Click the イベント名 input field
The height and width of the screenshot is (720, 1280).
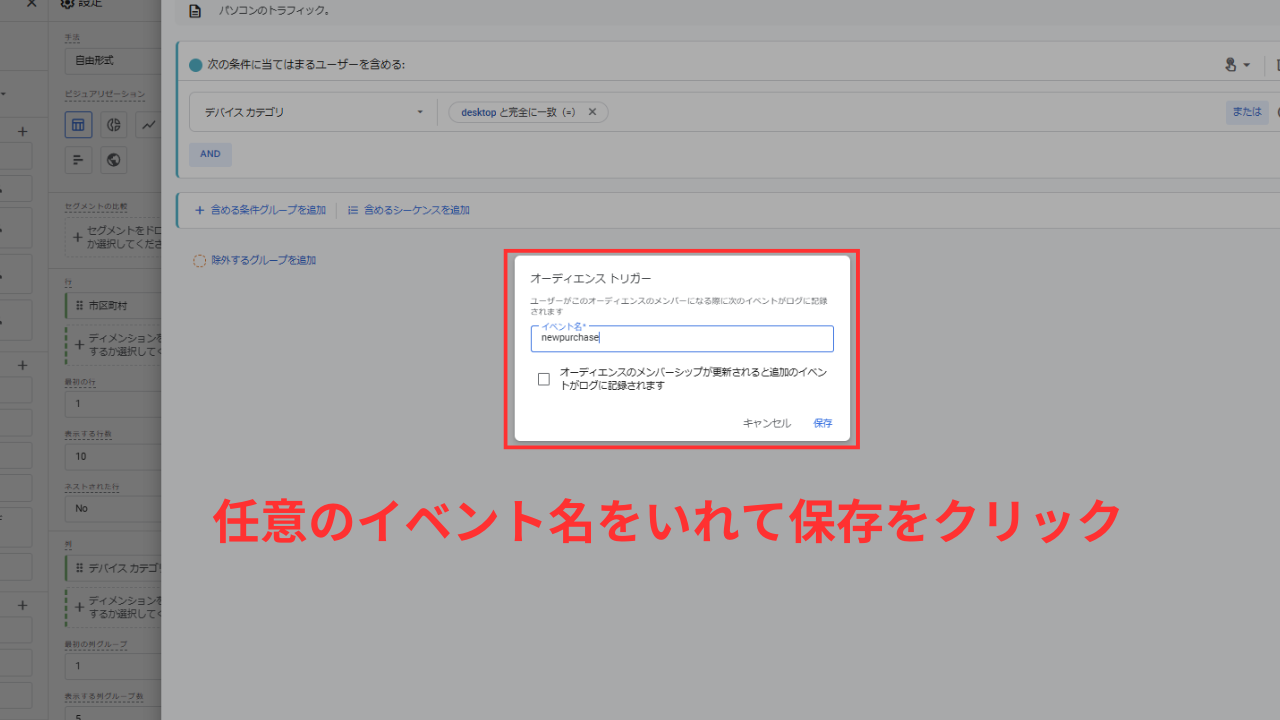point(682,338)
